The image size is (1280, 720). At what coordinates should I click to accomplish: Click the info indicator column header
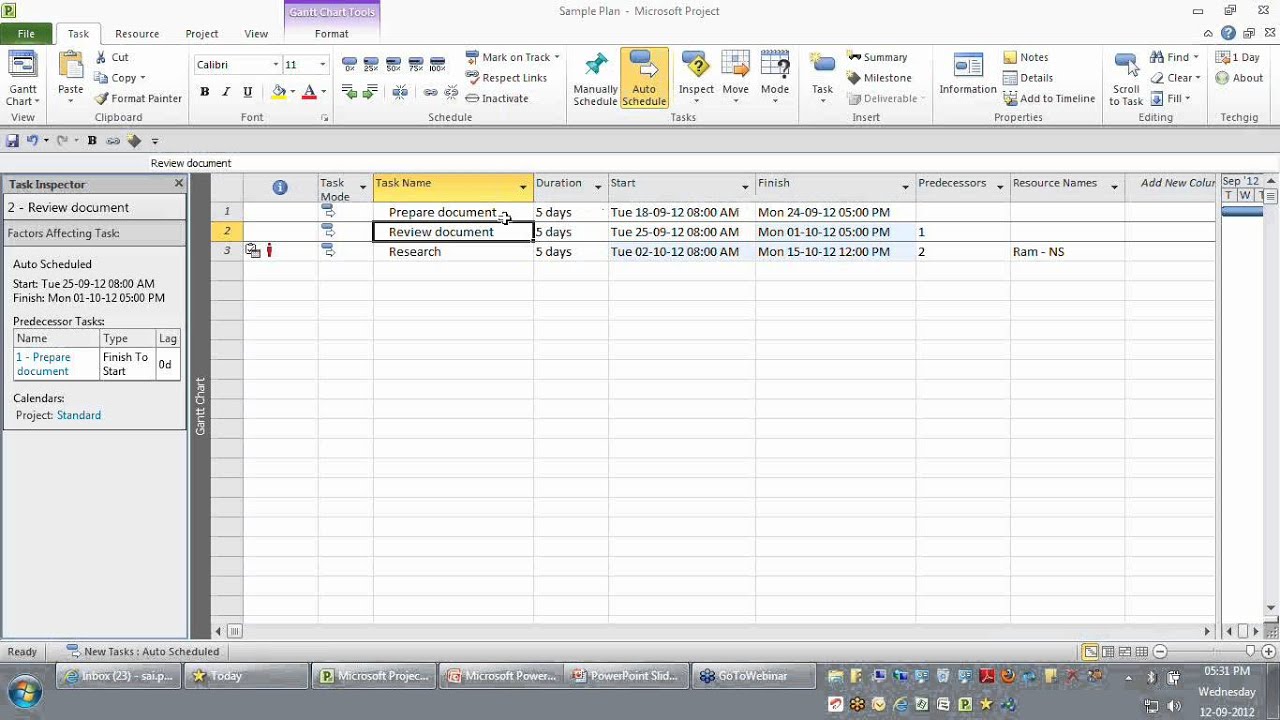(x=280, y=187)
